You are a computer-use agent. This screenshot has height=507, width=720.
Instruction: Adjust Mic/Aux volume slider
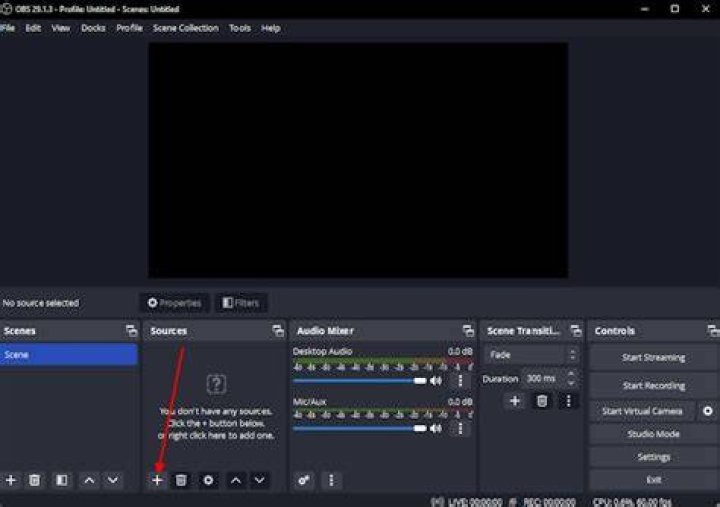tap(360, 428)
